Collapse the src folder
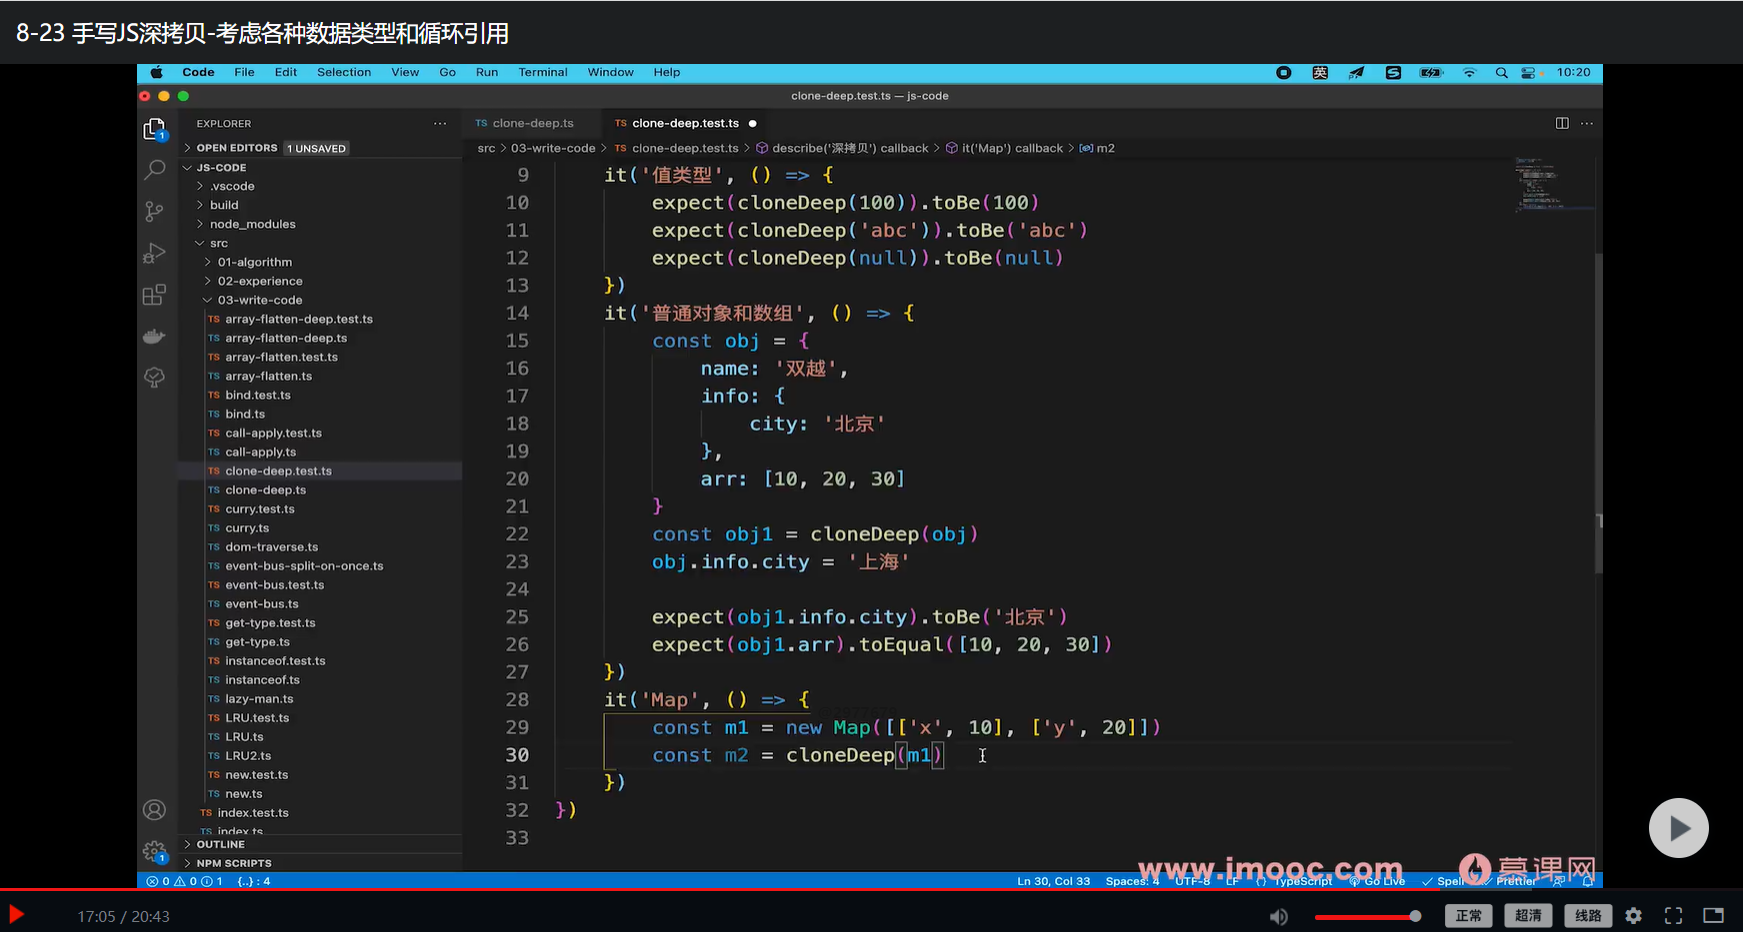The width and height of the screenshot is (1743, 932). [x=218, y=243]
